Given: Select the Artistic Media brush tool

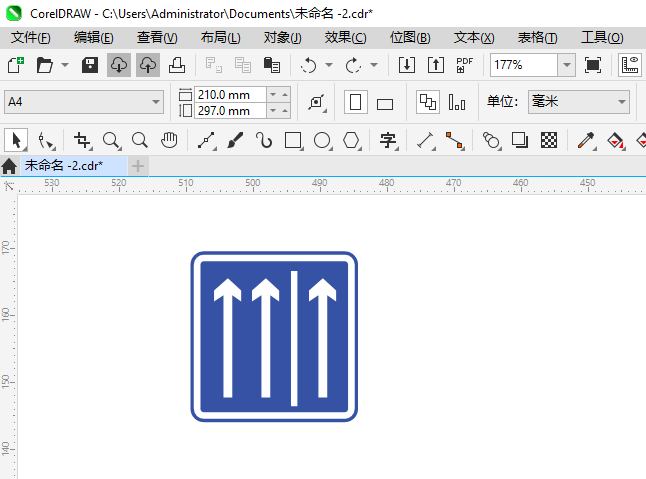Looking at the screenshot, I should 235,140.
